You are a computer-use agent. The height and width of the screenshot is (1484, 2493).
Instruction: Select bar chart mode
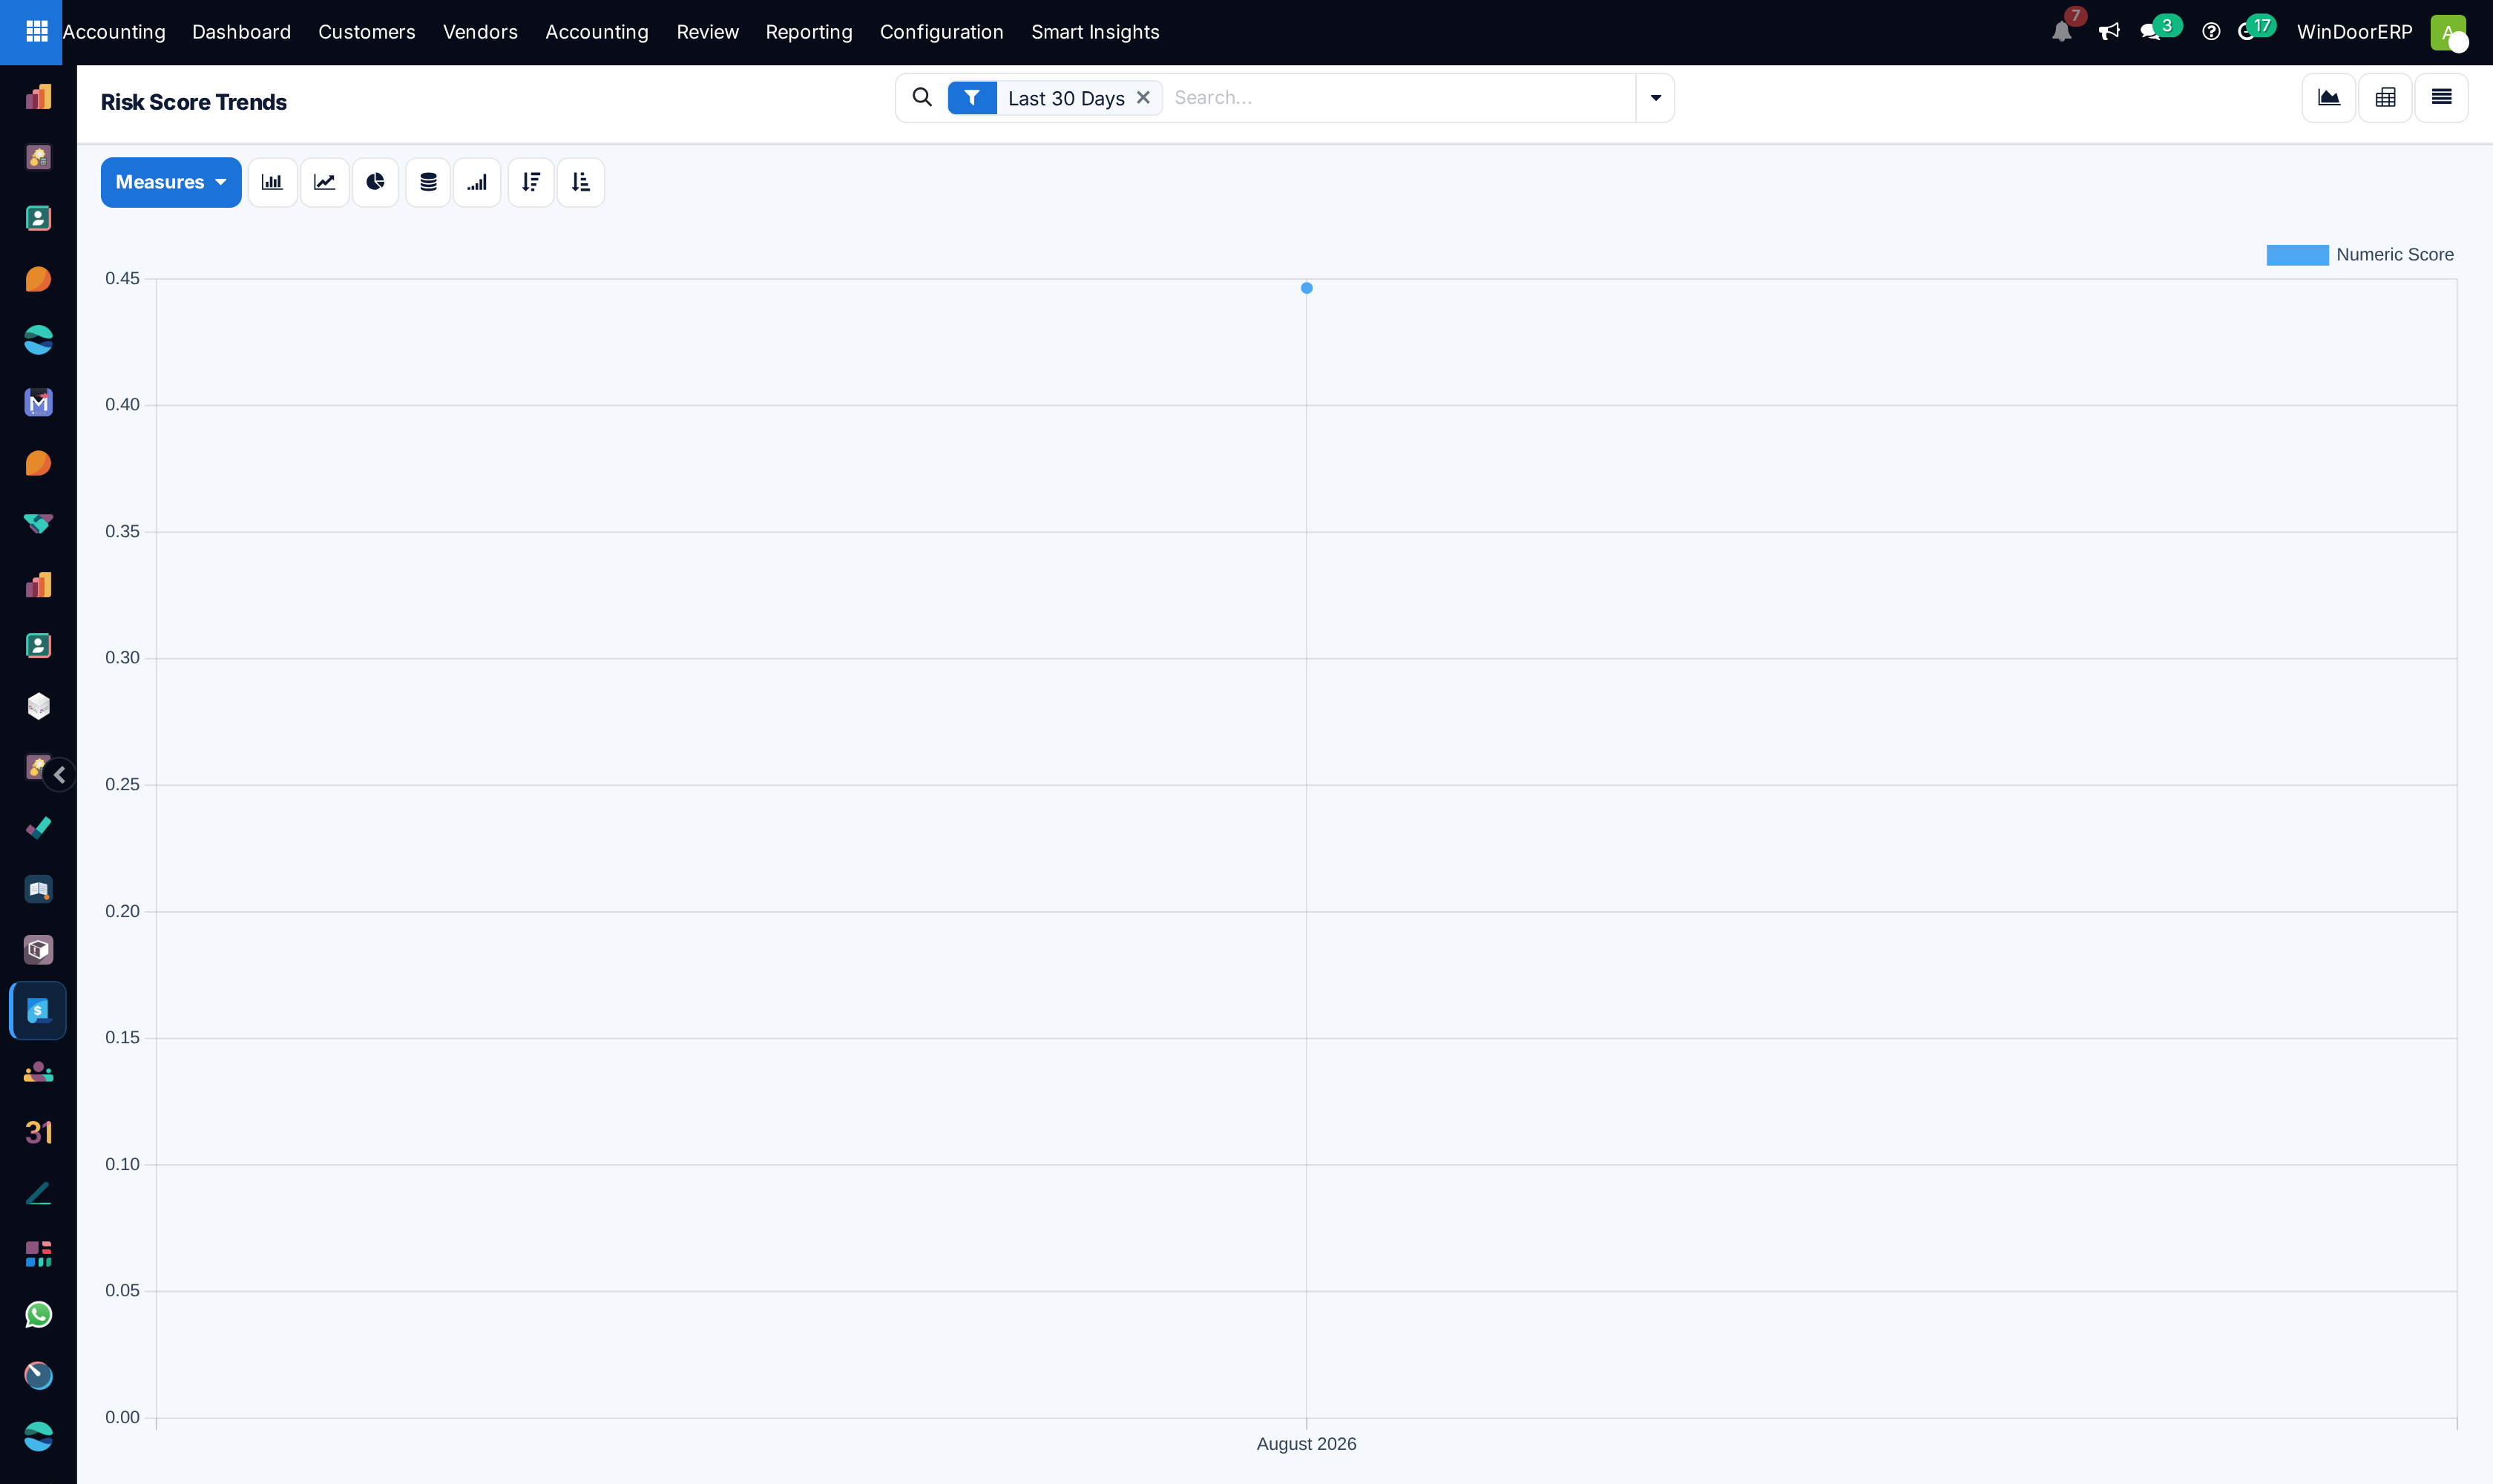tap(272, 182)
